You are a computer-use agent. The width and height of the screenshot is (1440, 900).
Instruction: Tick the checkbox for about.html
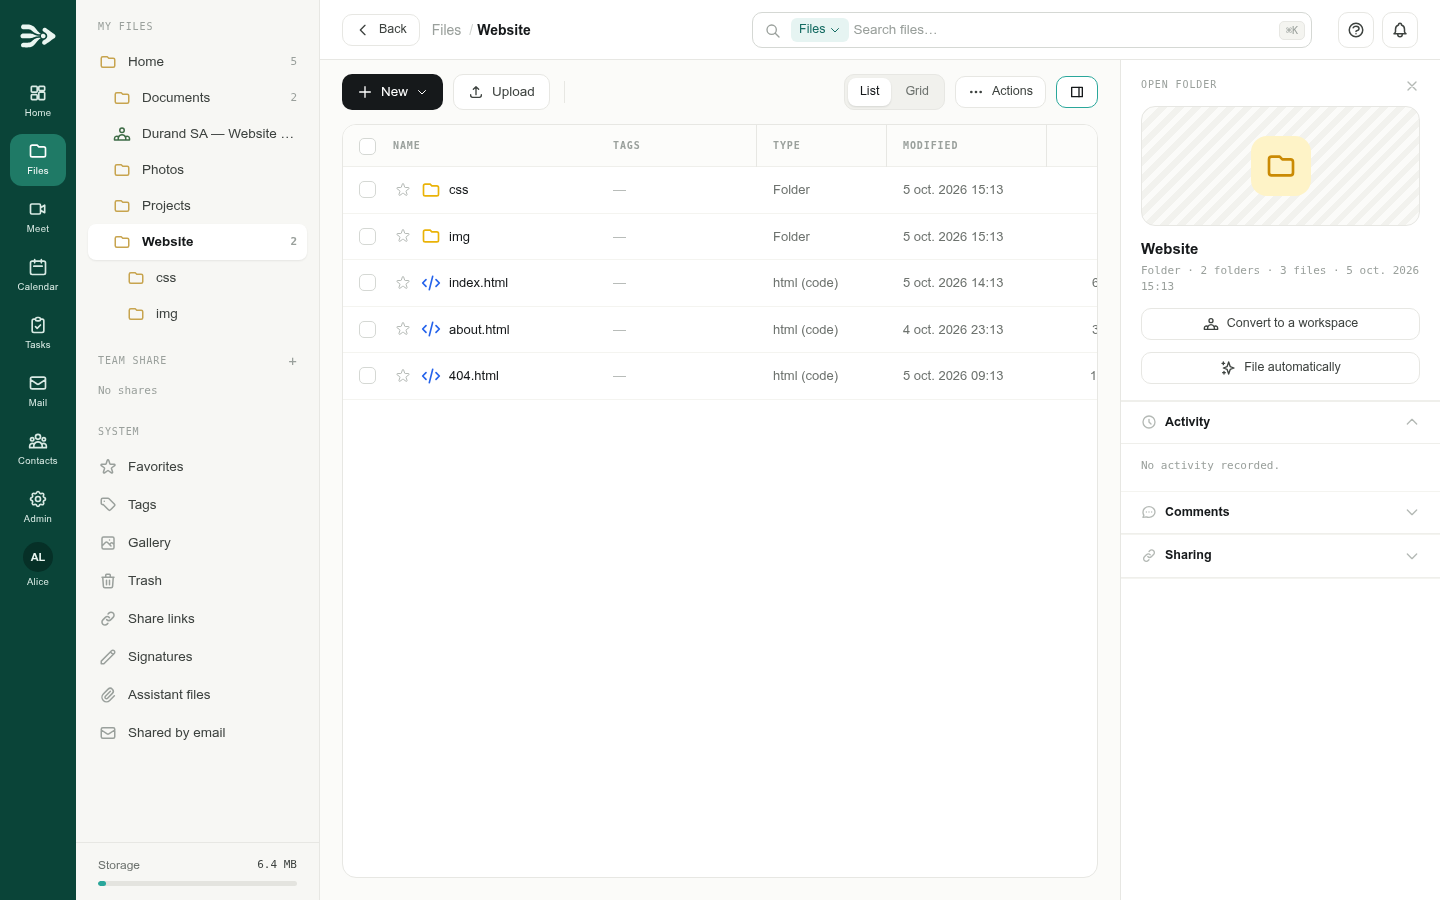[x=368, y=329]
